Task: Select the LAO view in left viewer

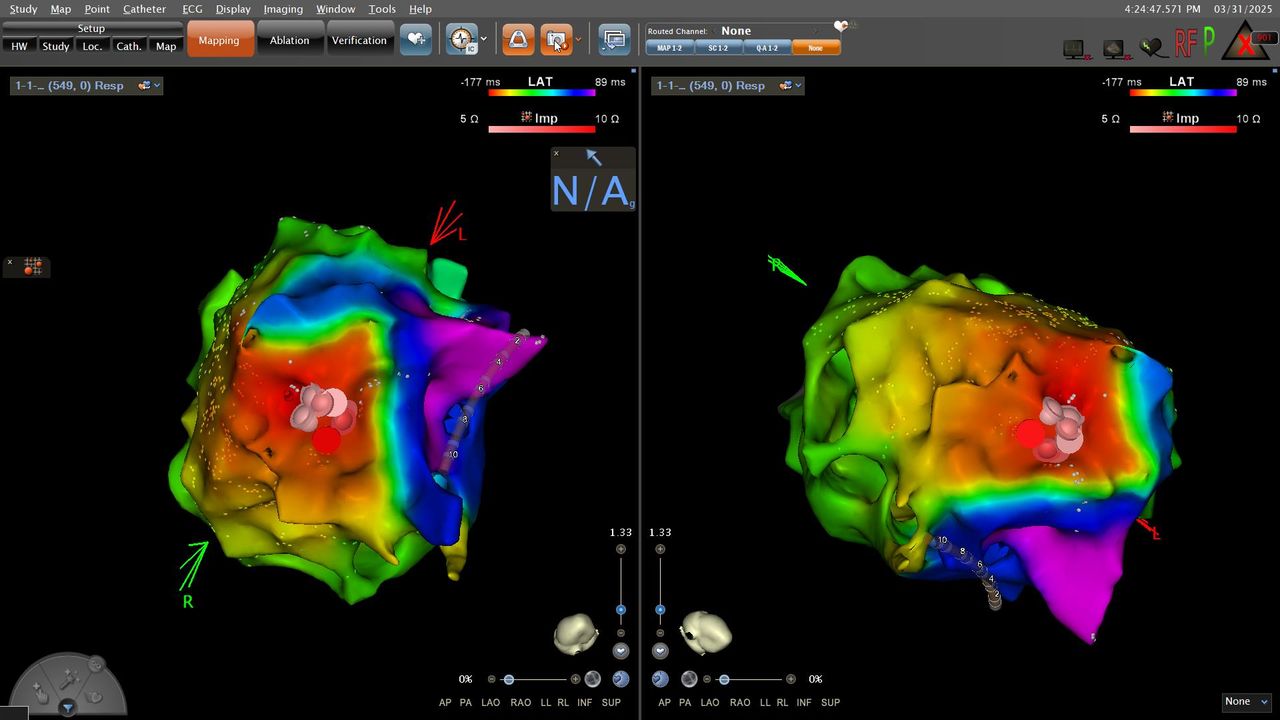Action: click(x=490, y=703)
